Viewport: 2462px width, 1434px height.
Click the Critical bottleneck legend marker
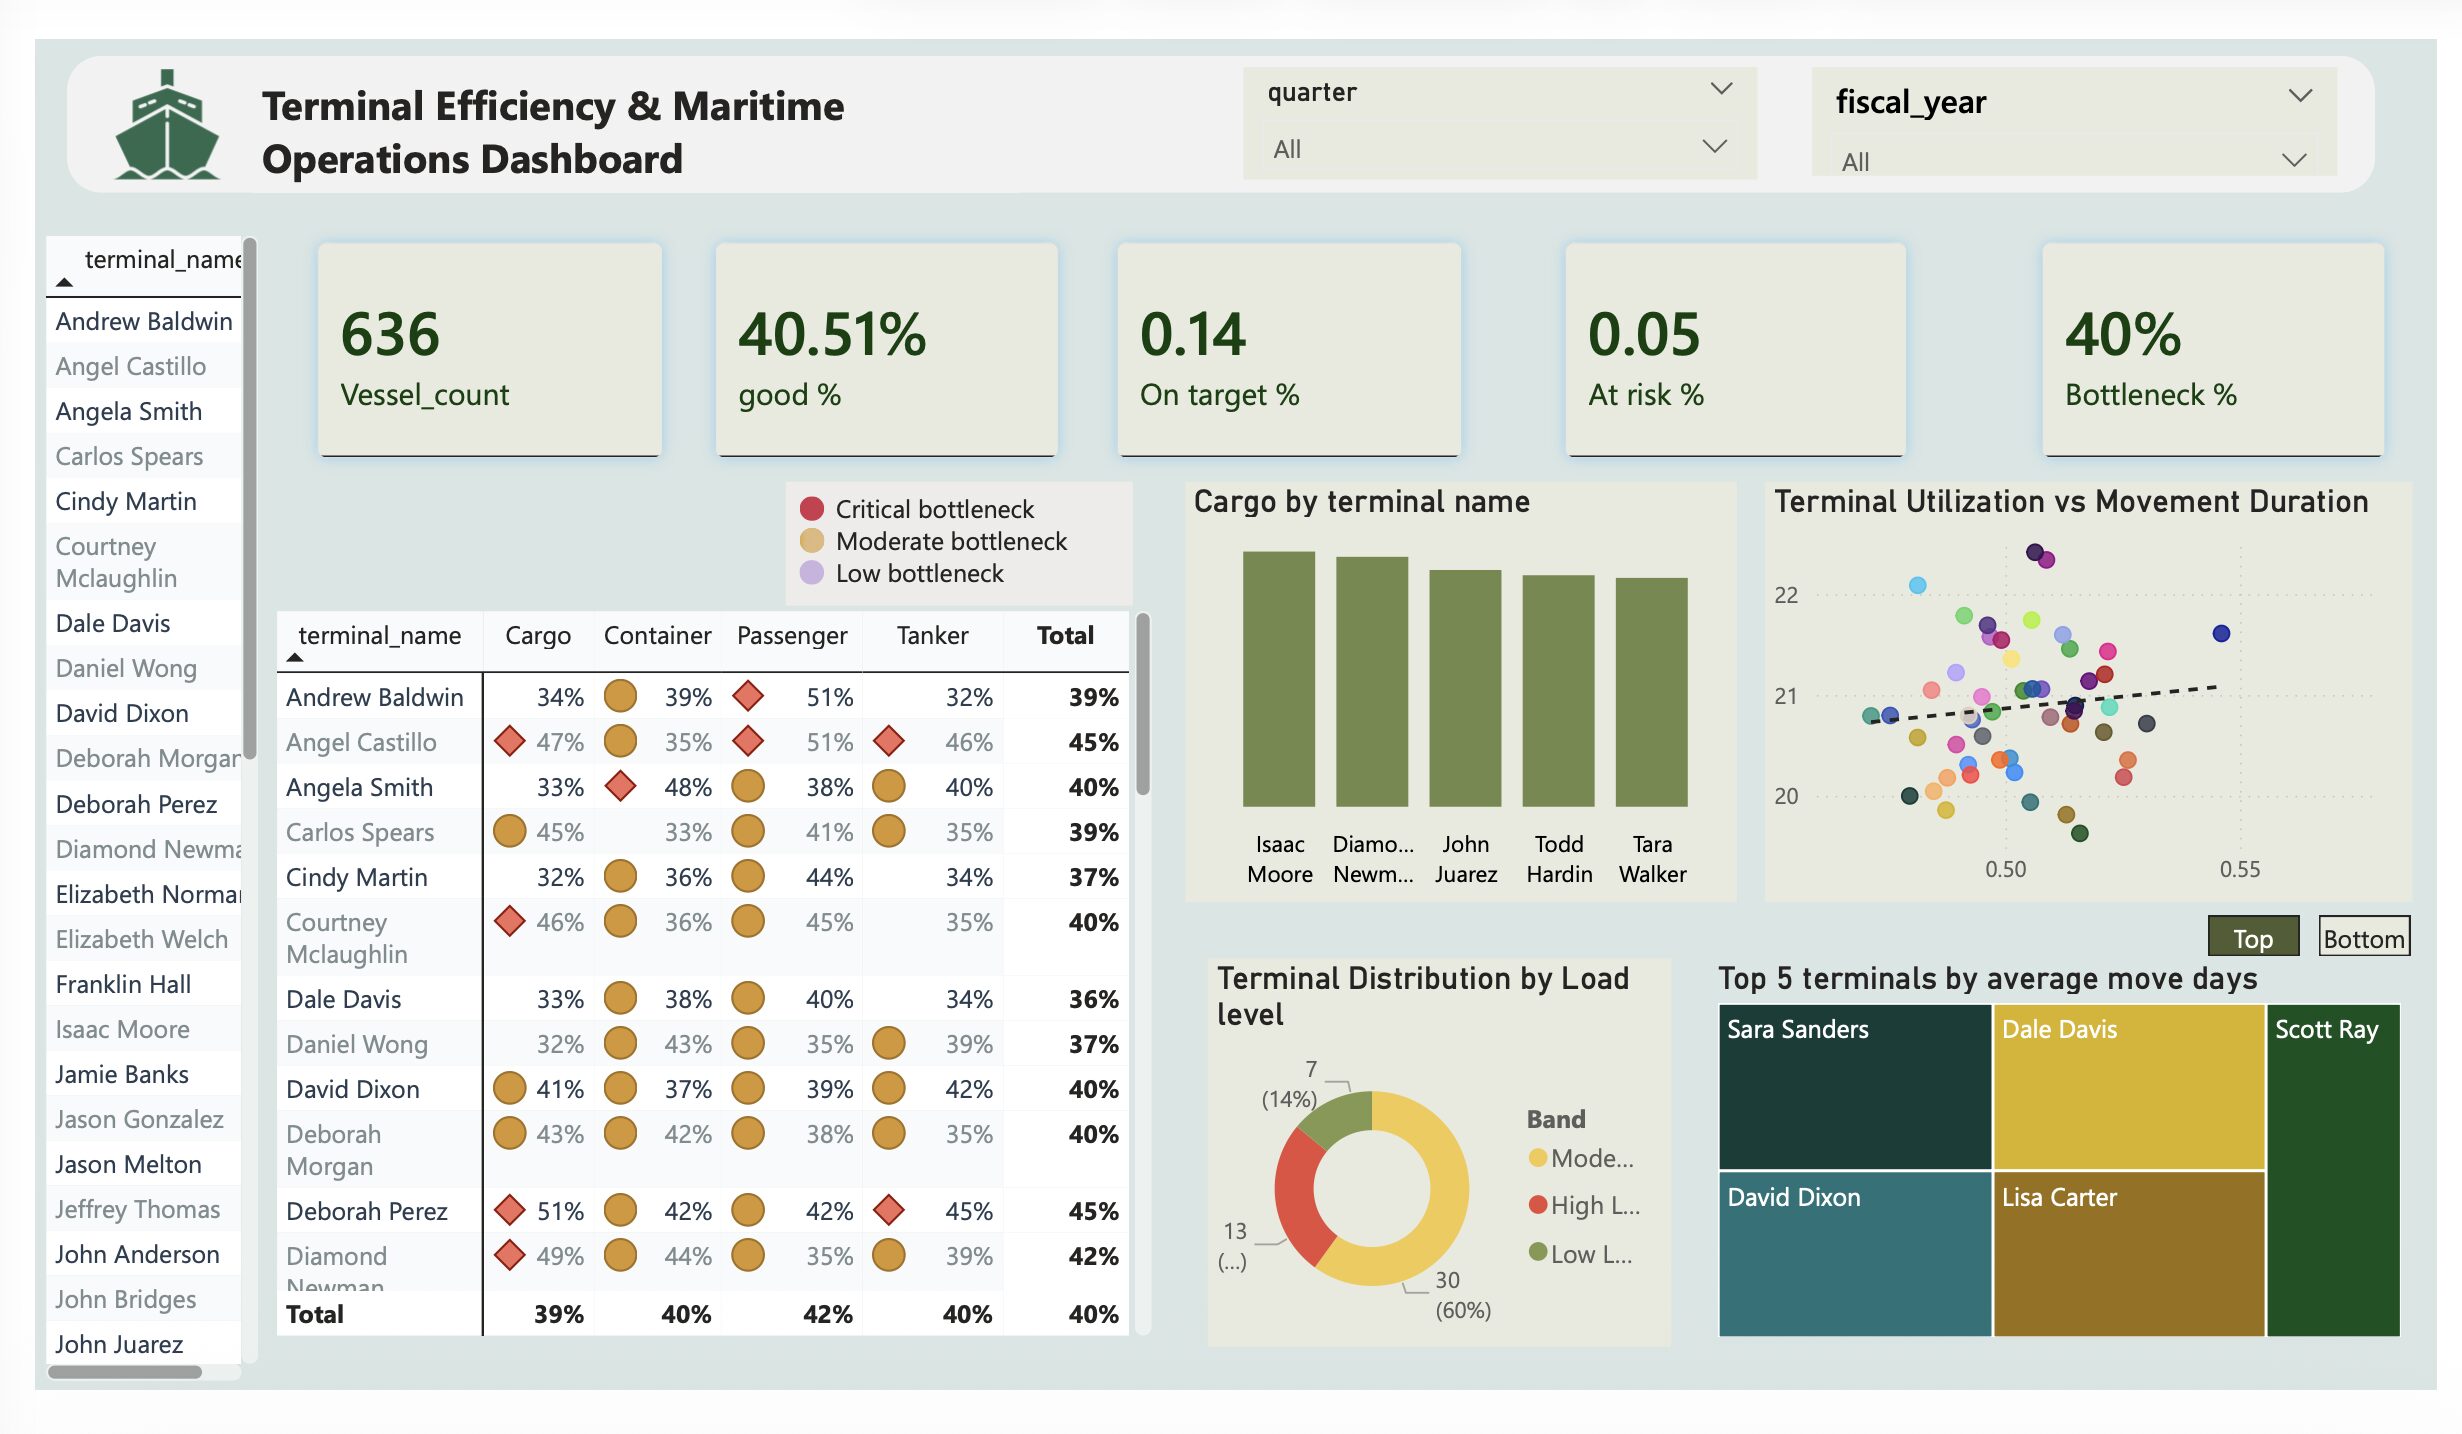tap(812, 509)
